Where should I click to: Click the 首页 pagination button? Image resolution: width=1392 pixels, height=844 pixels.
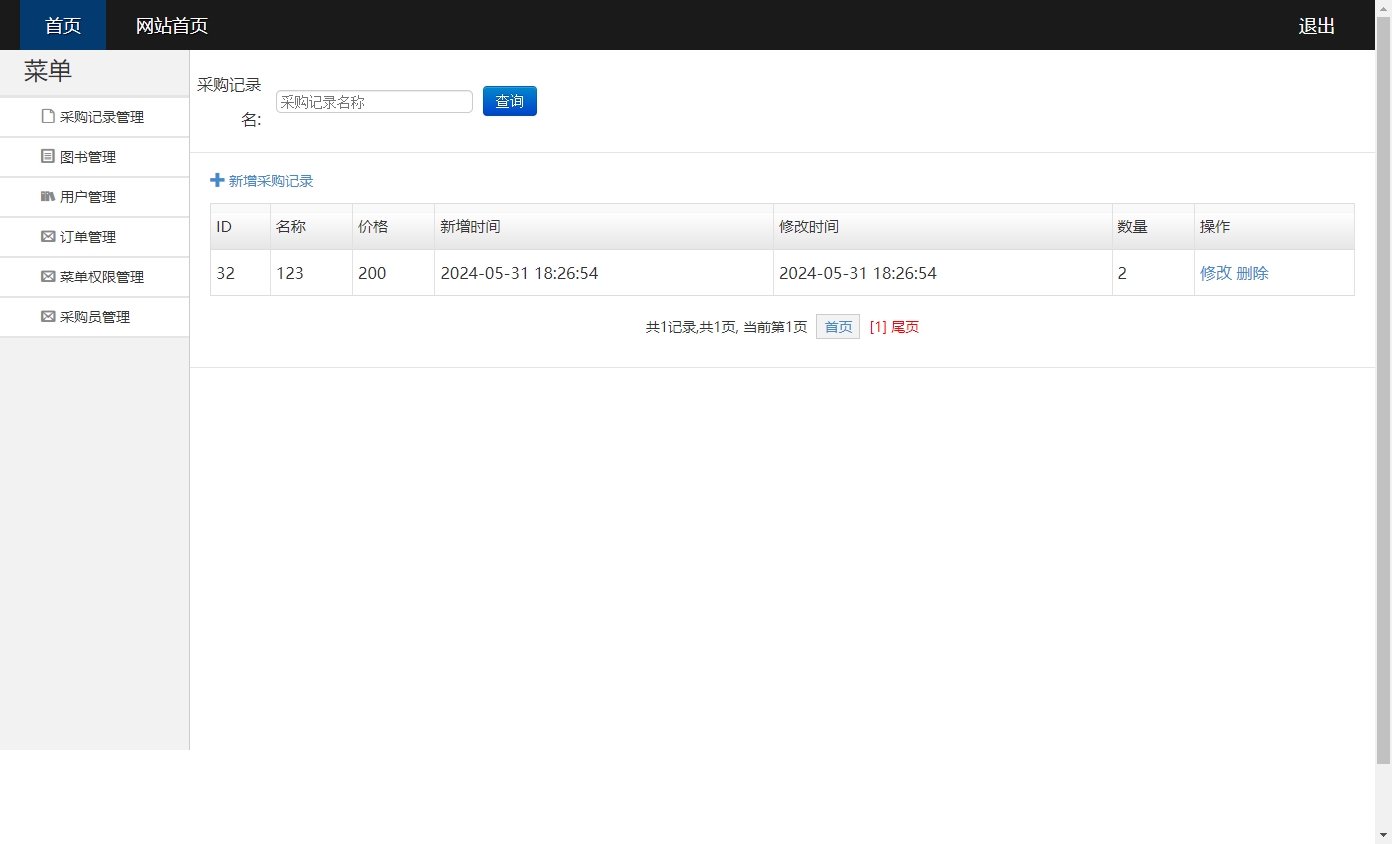click(x=837, y=326)
